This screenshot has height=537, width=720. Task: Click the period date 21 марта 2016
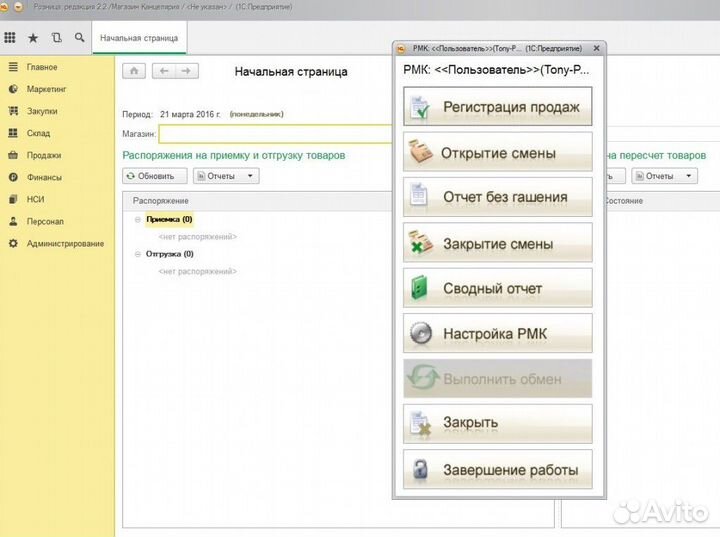coord(190,114)
